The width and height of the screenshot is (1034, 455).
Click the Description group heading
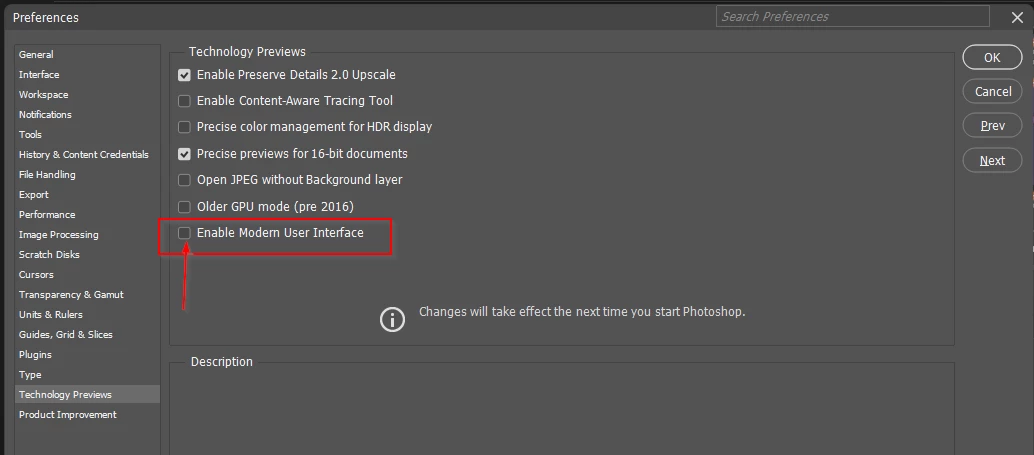222,362
